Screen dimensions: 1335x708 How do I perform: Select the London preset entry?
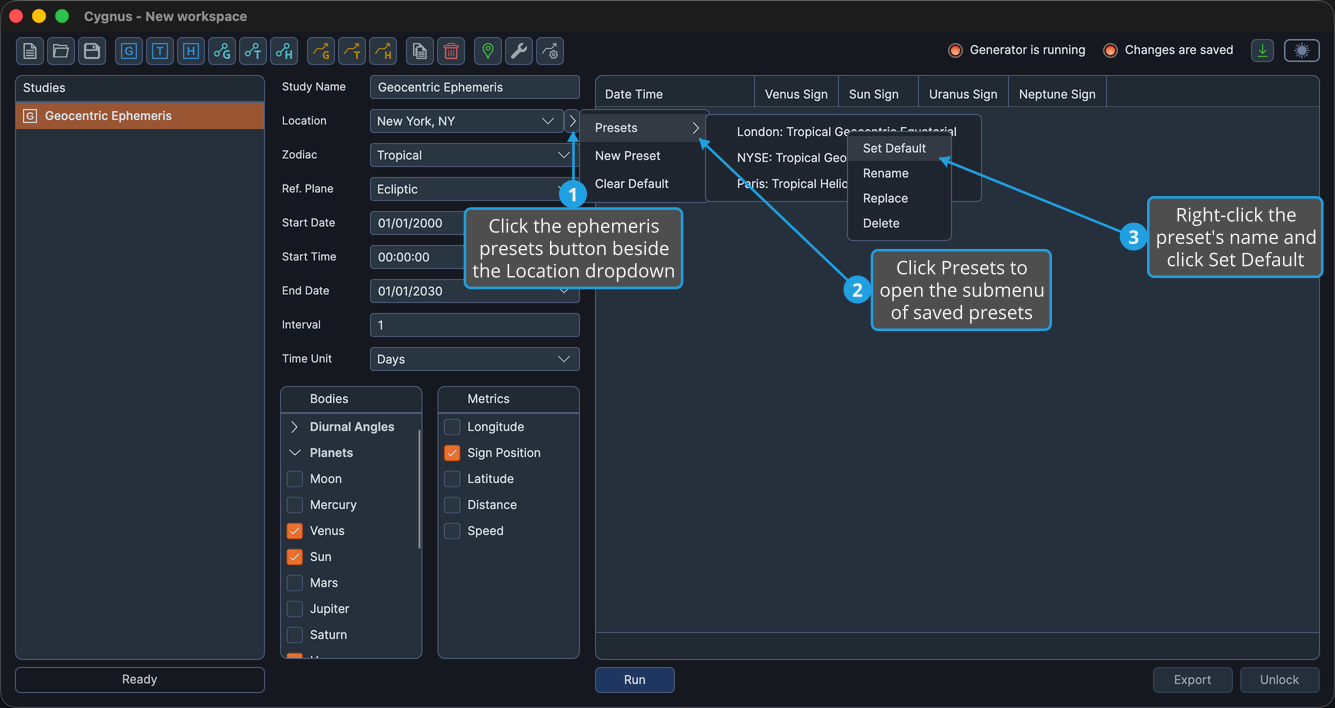[x=843, y=132]
